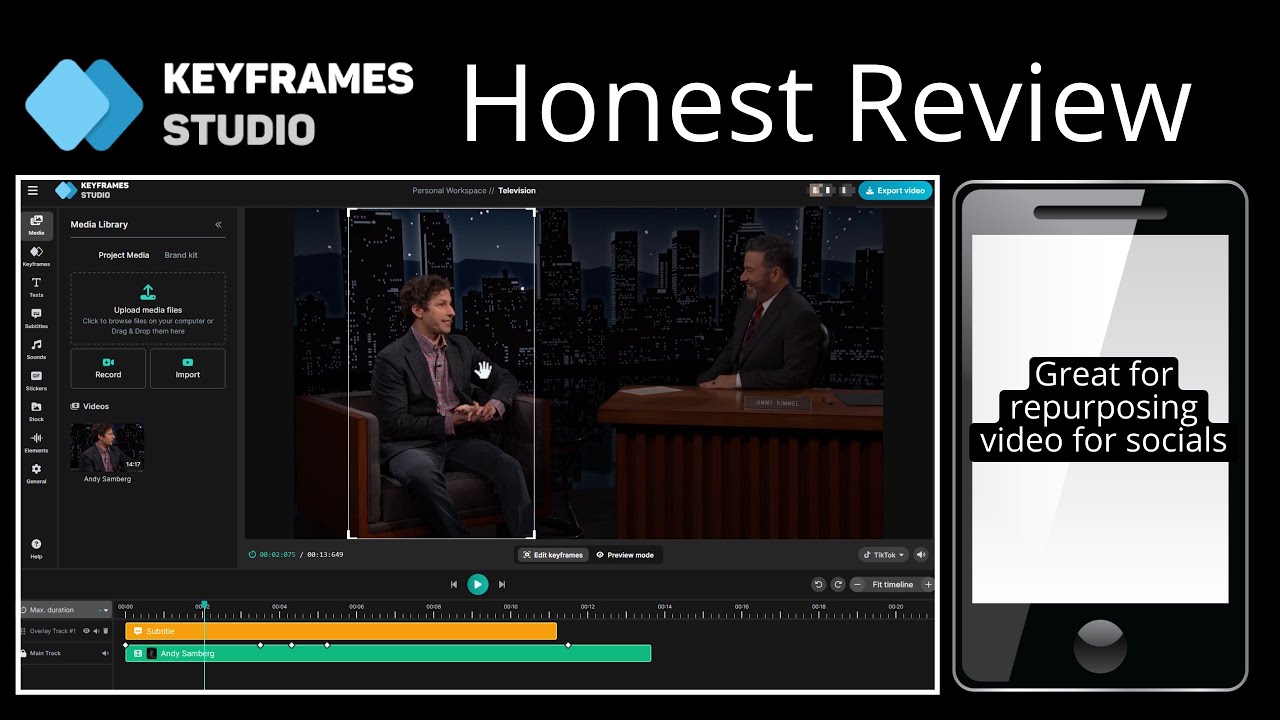Click the playhead marker on the timeline
The height and width of the screenshot is (720, 1280).
(x=204, y=606)
